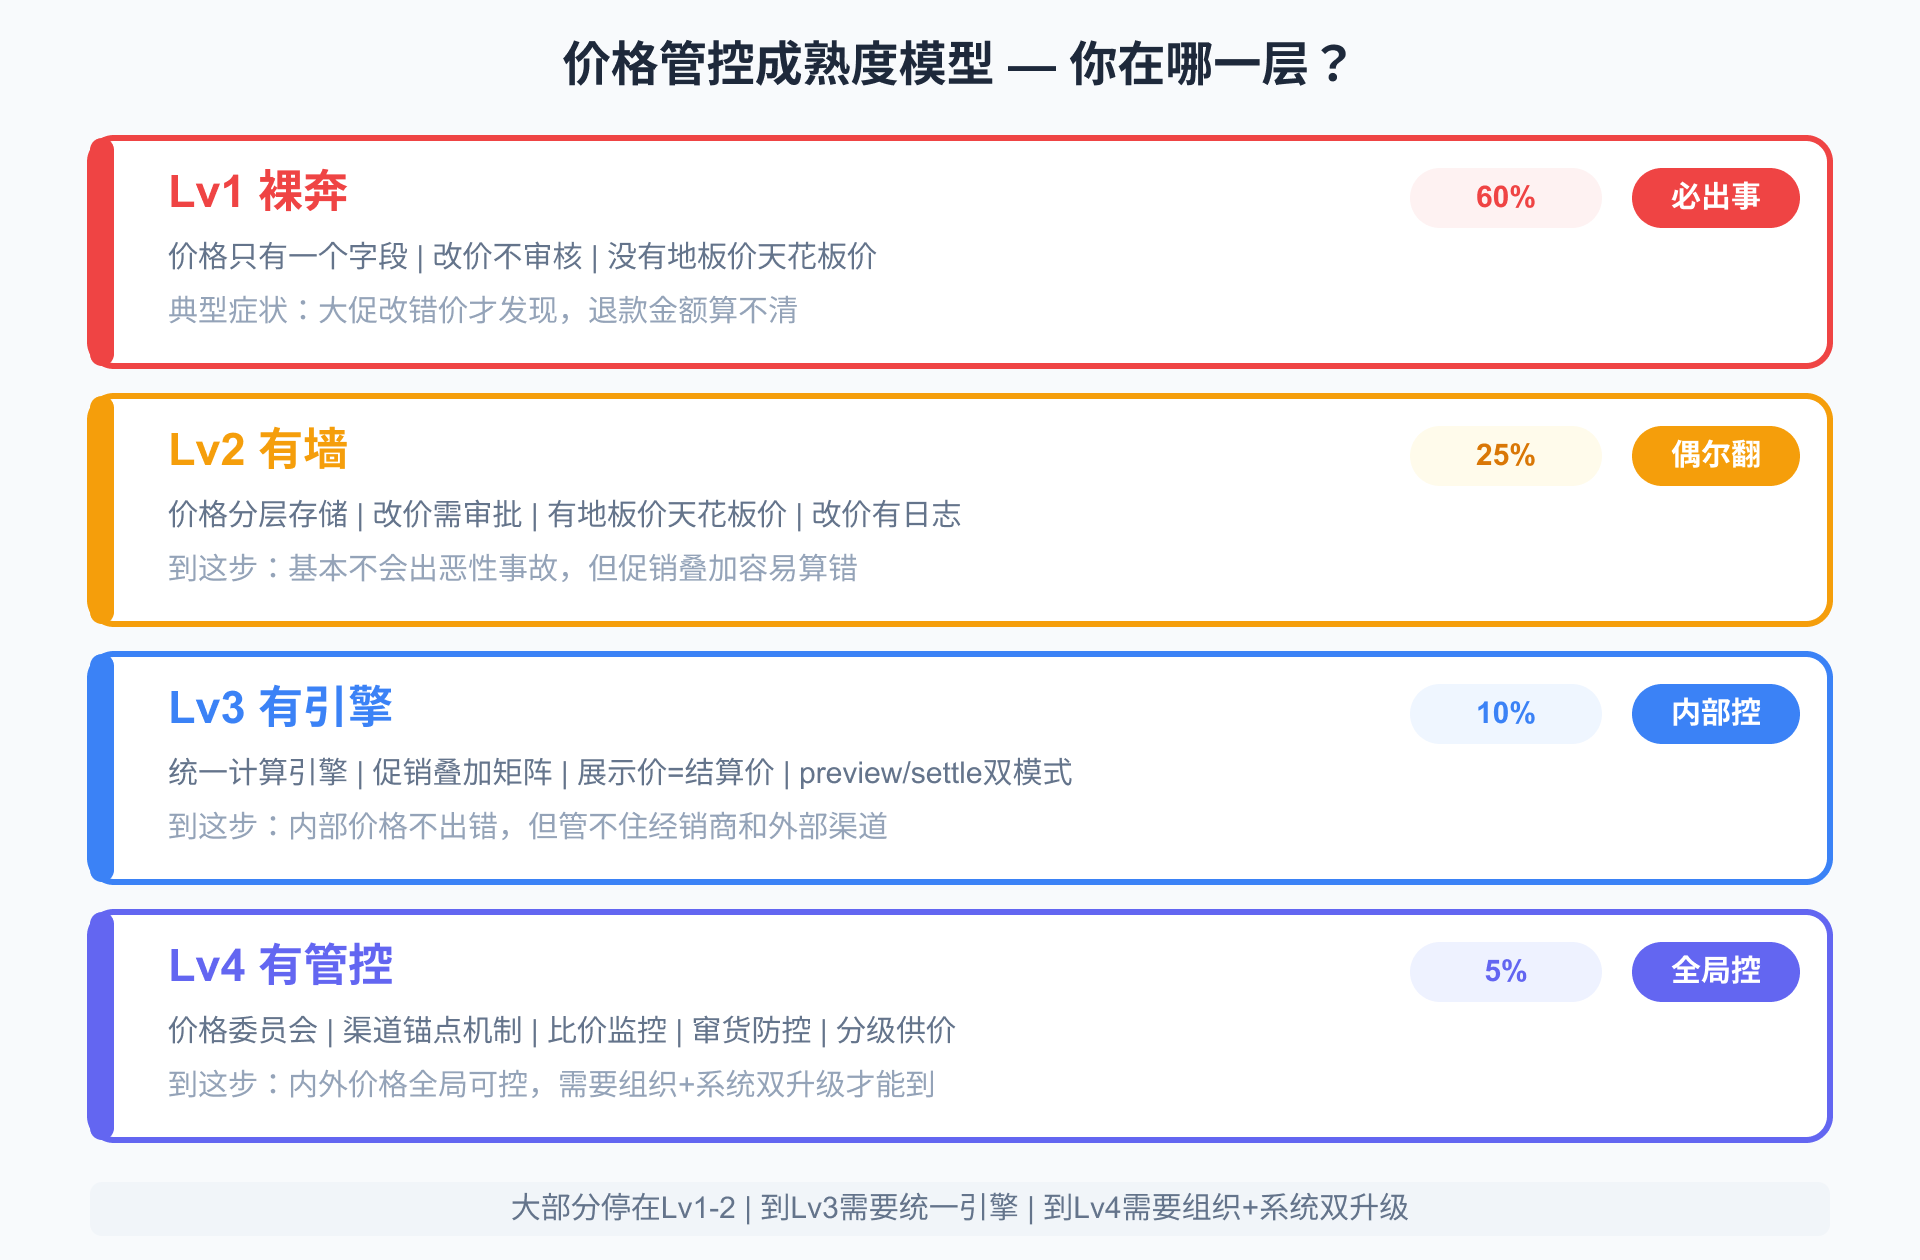
Task: Select the Lv3 有引擎 heading
Action: (x=280, y=707)
